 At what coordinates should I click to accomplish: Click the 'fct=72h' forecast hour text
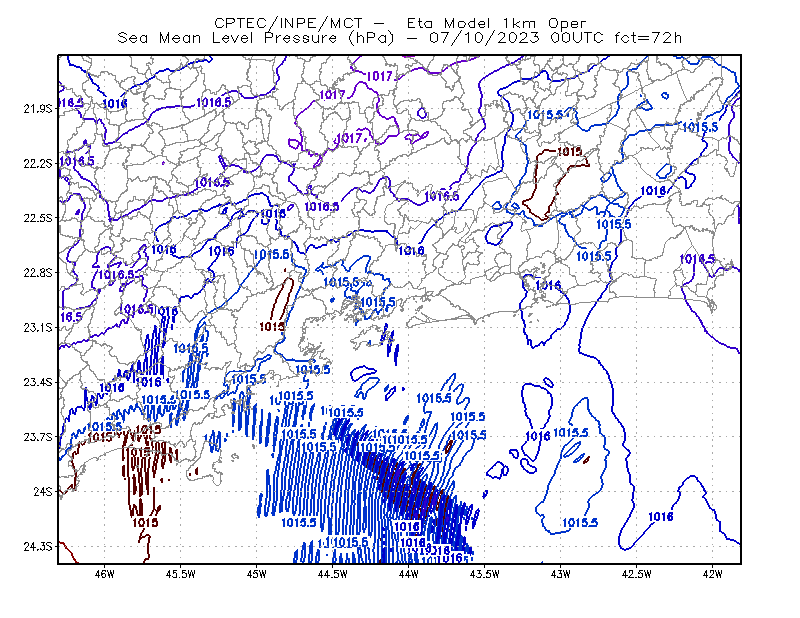pyautogui.click(x=648, y=38)
